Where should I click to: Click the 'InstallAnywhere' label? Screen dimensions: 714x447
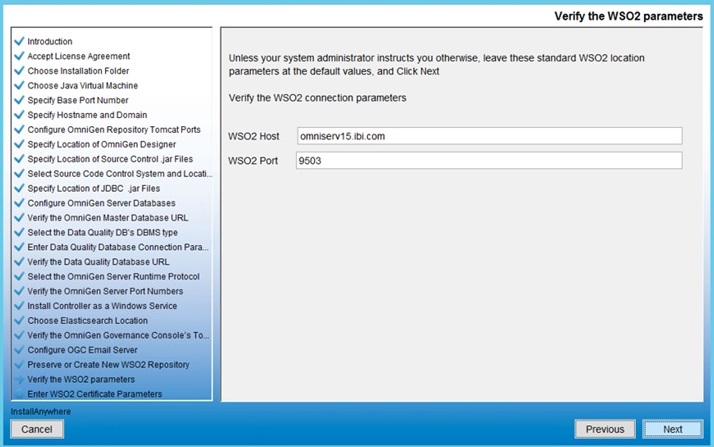click(41, 411)
